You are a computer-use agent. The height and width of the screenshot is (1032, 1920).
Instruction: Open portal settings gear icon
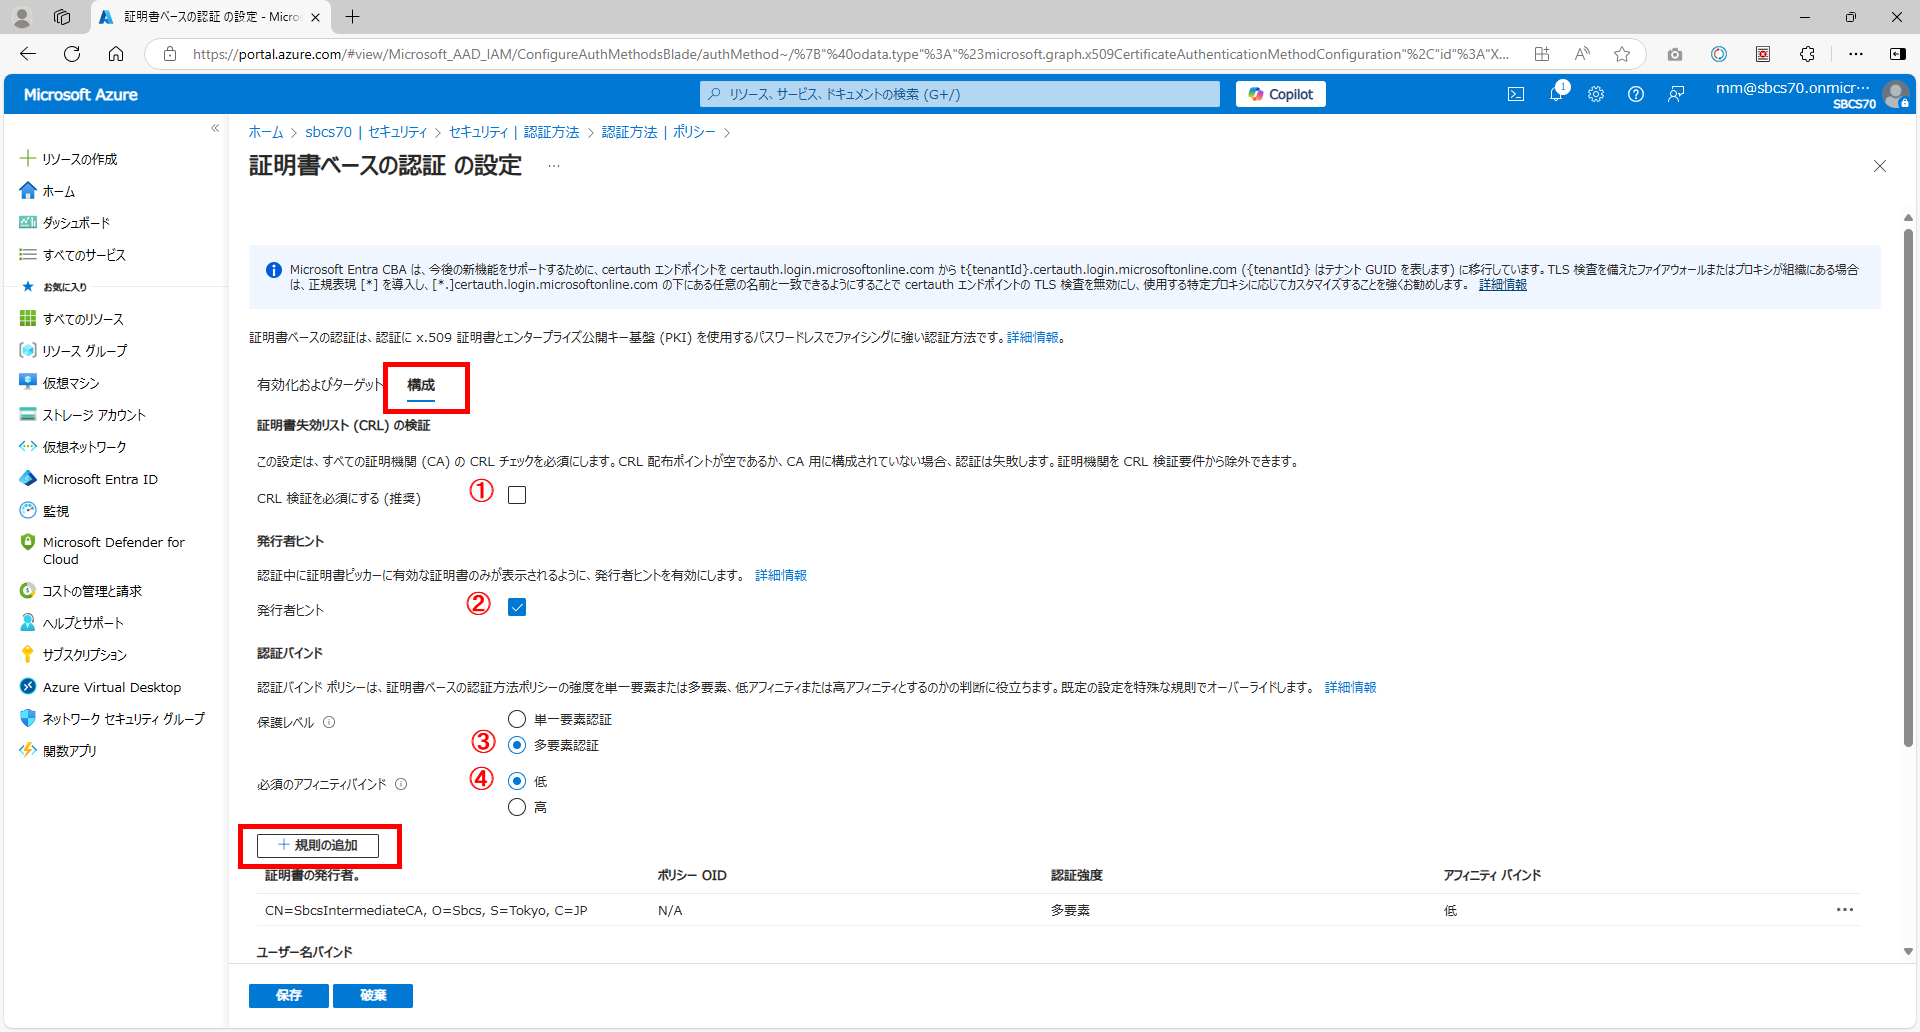coord(1596,94)
